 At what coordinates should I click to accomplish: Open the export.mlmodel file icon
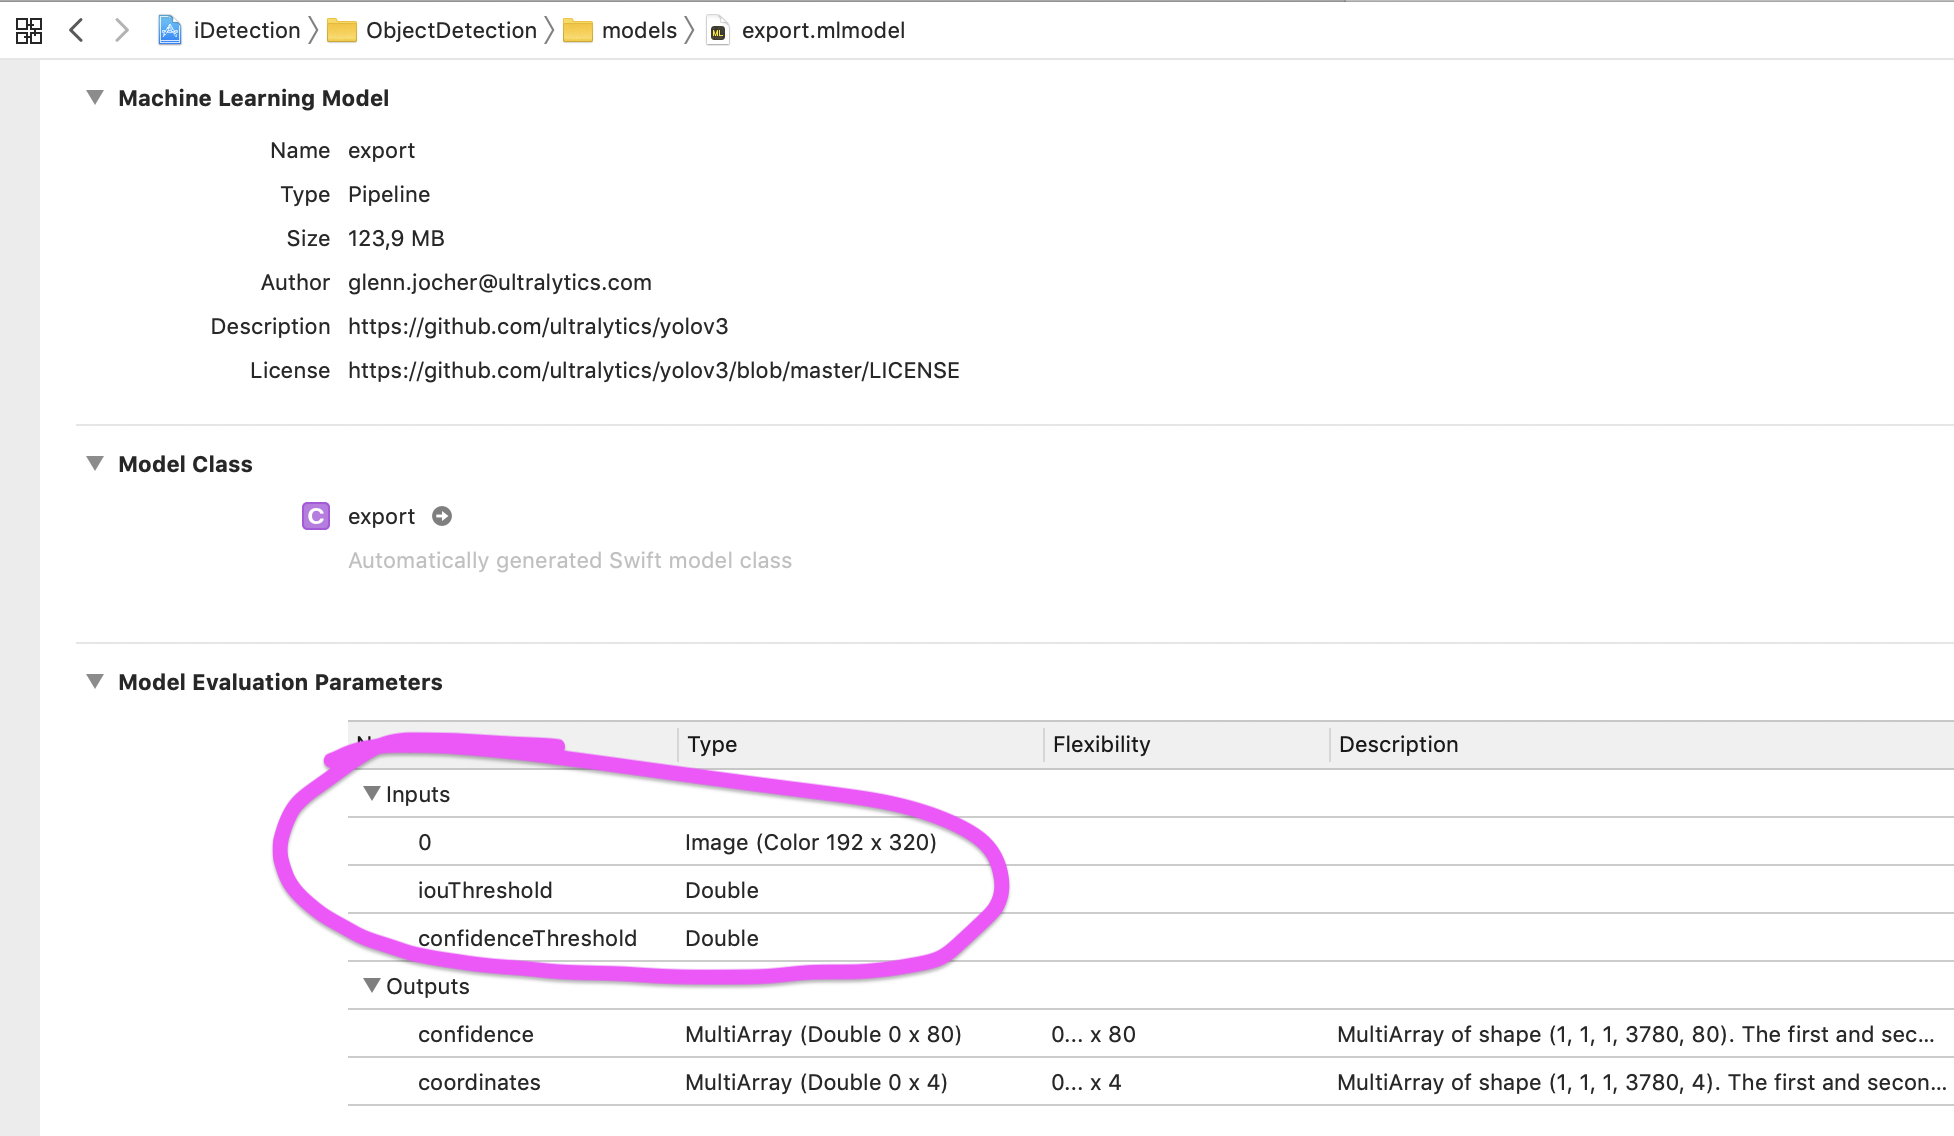[718, 31]
